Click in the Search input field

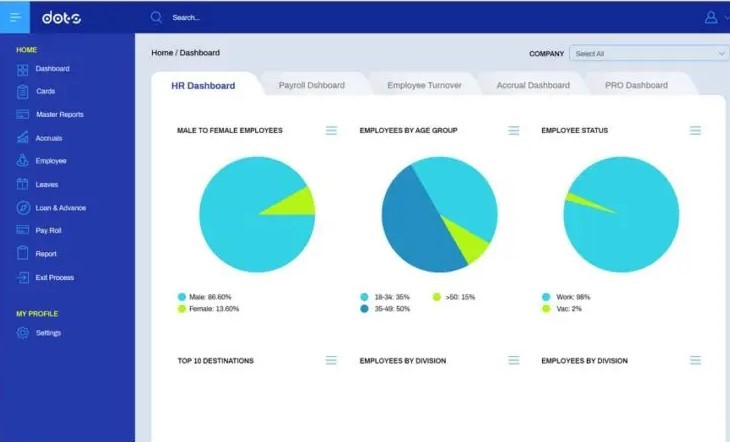click(186, 18)
